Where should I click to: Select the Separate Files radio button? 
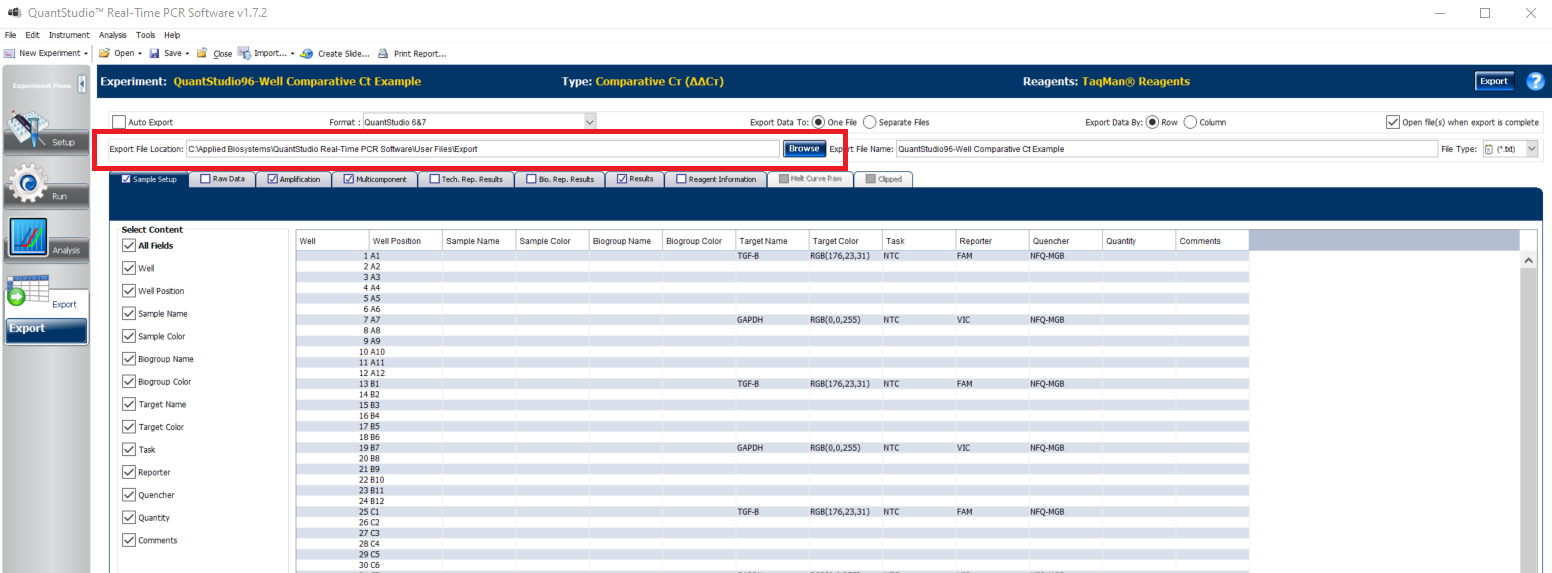869,122
